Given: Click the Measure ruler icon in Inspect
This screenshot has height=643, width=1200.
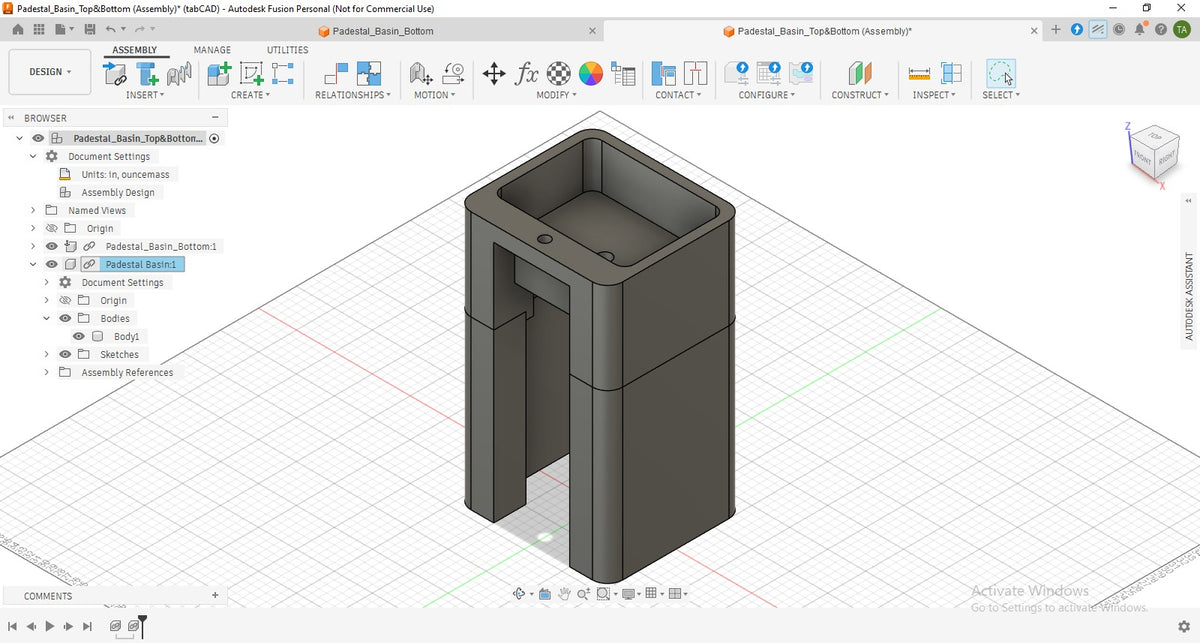Looking at the screenshot, I should click(x=919, y=73).
